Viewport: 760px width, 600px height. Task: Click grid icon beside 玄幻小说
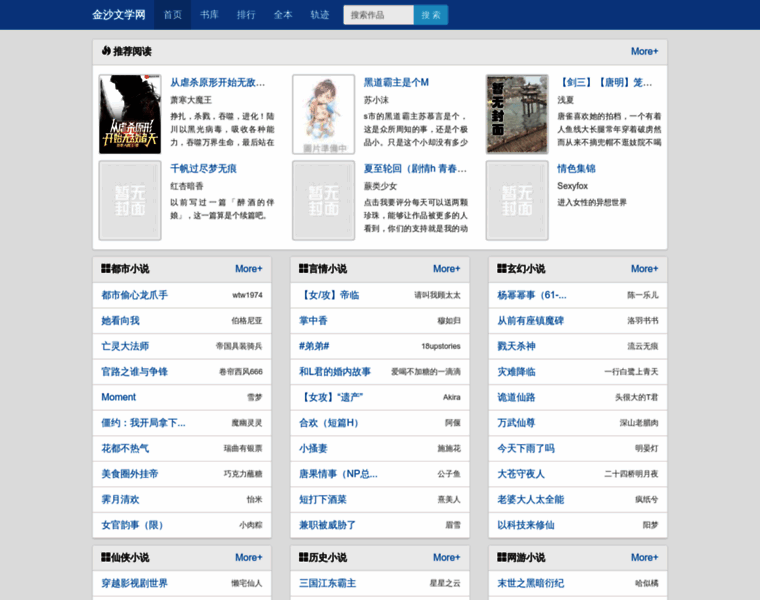point(502,268)
